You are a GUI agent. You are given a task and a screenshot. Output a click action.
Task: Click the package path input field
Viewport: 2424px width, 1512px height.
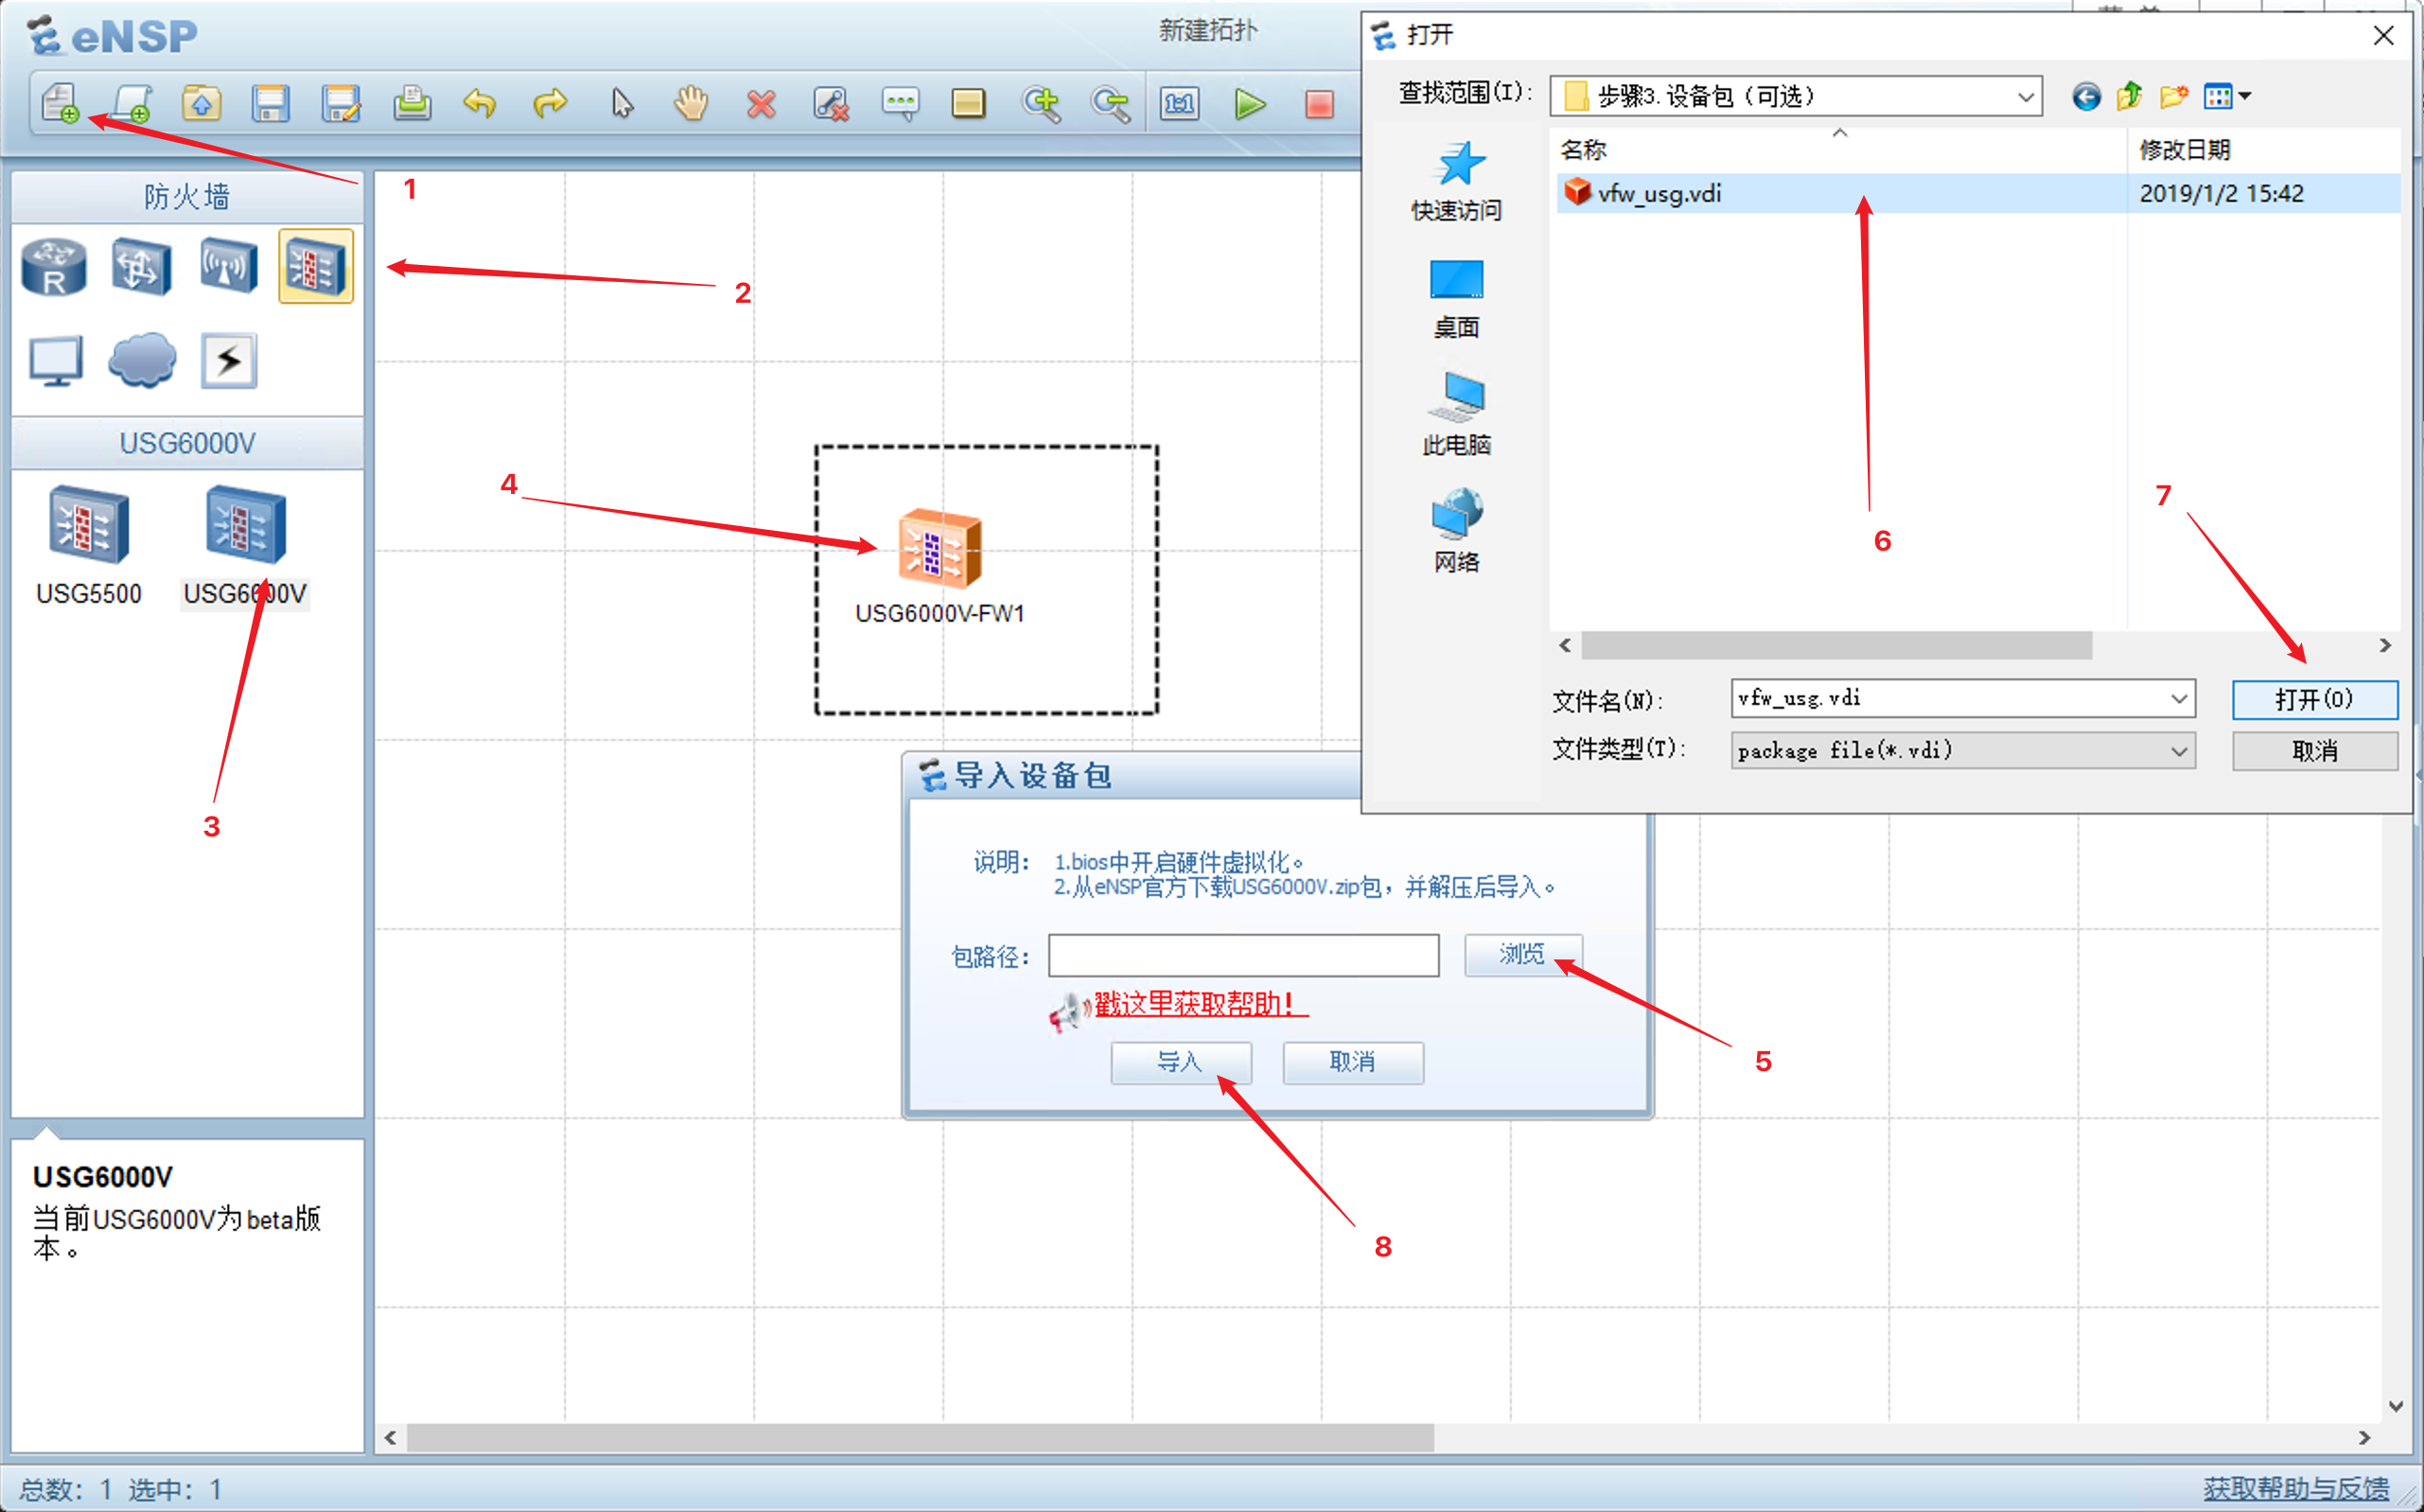tap(1243, 956)
